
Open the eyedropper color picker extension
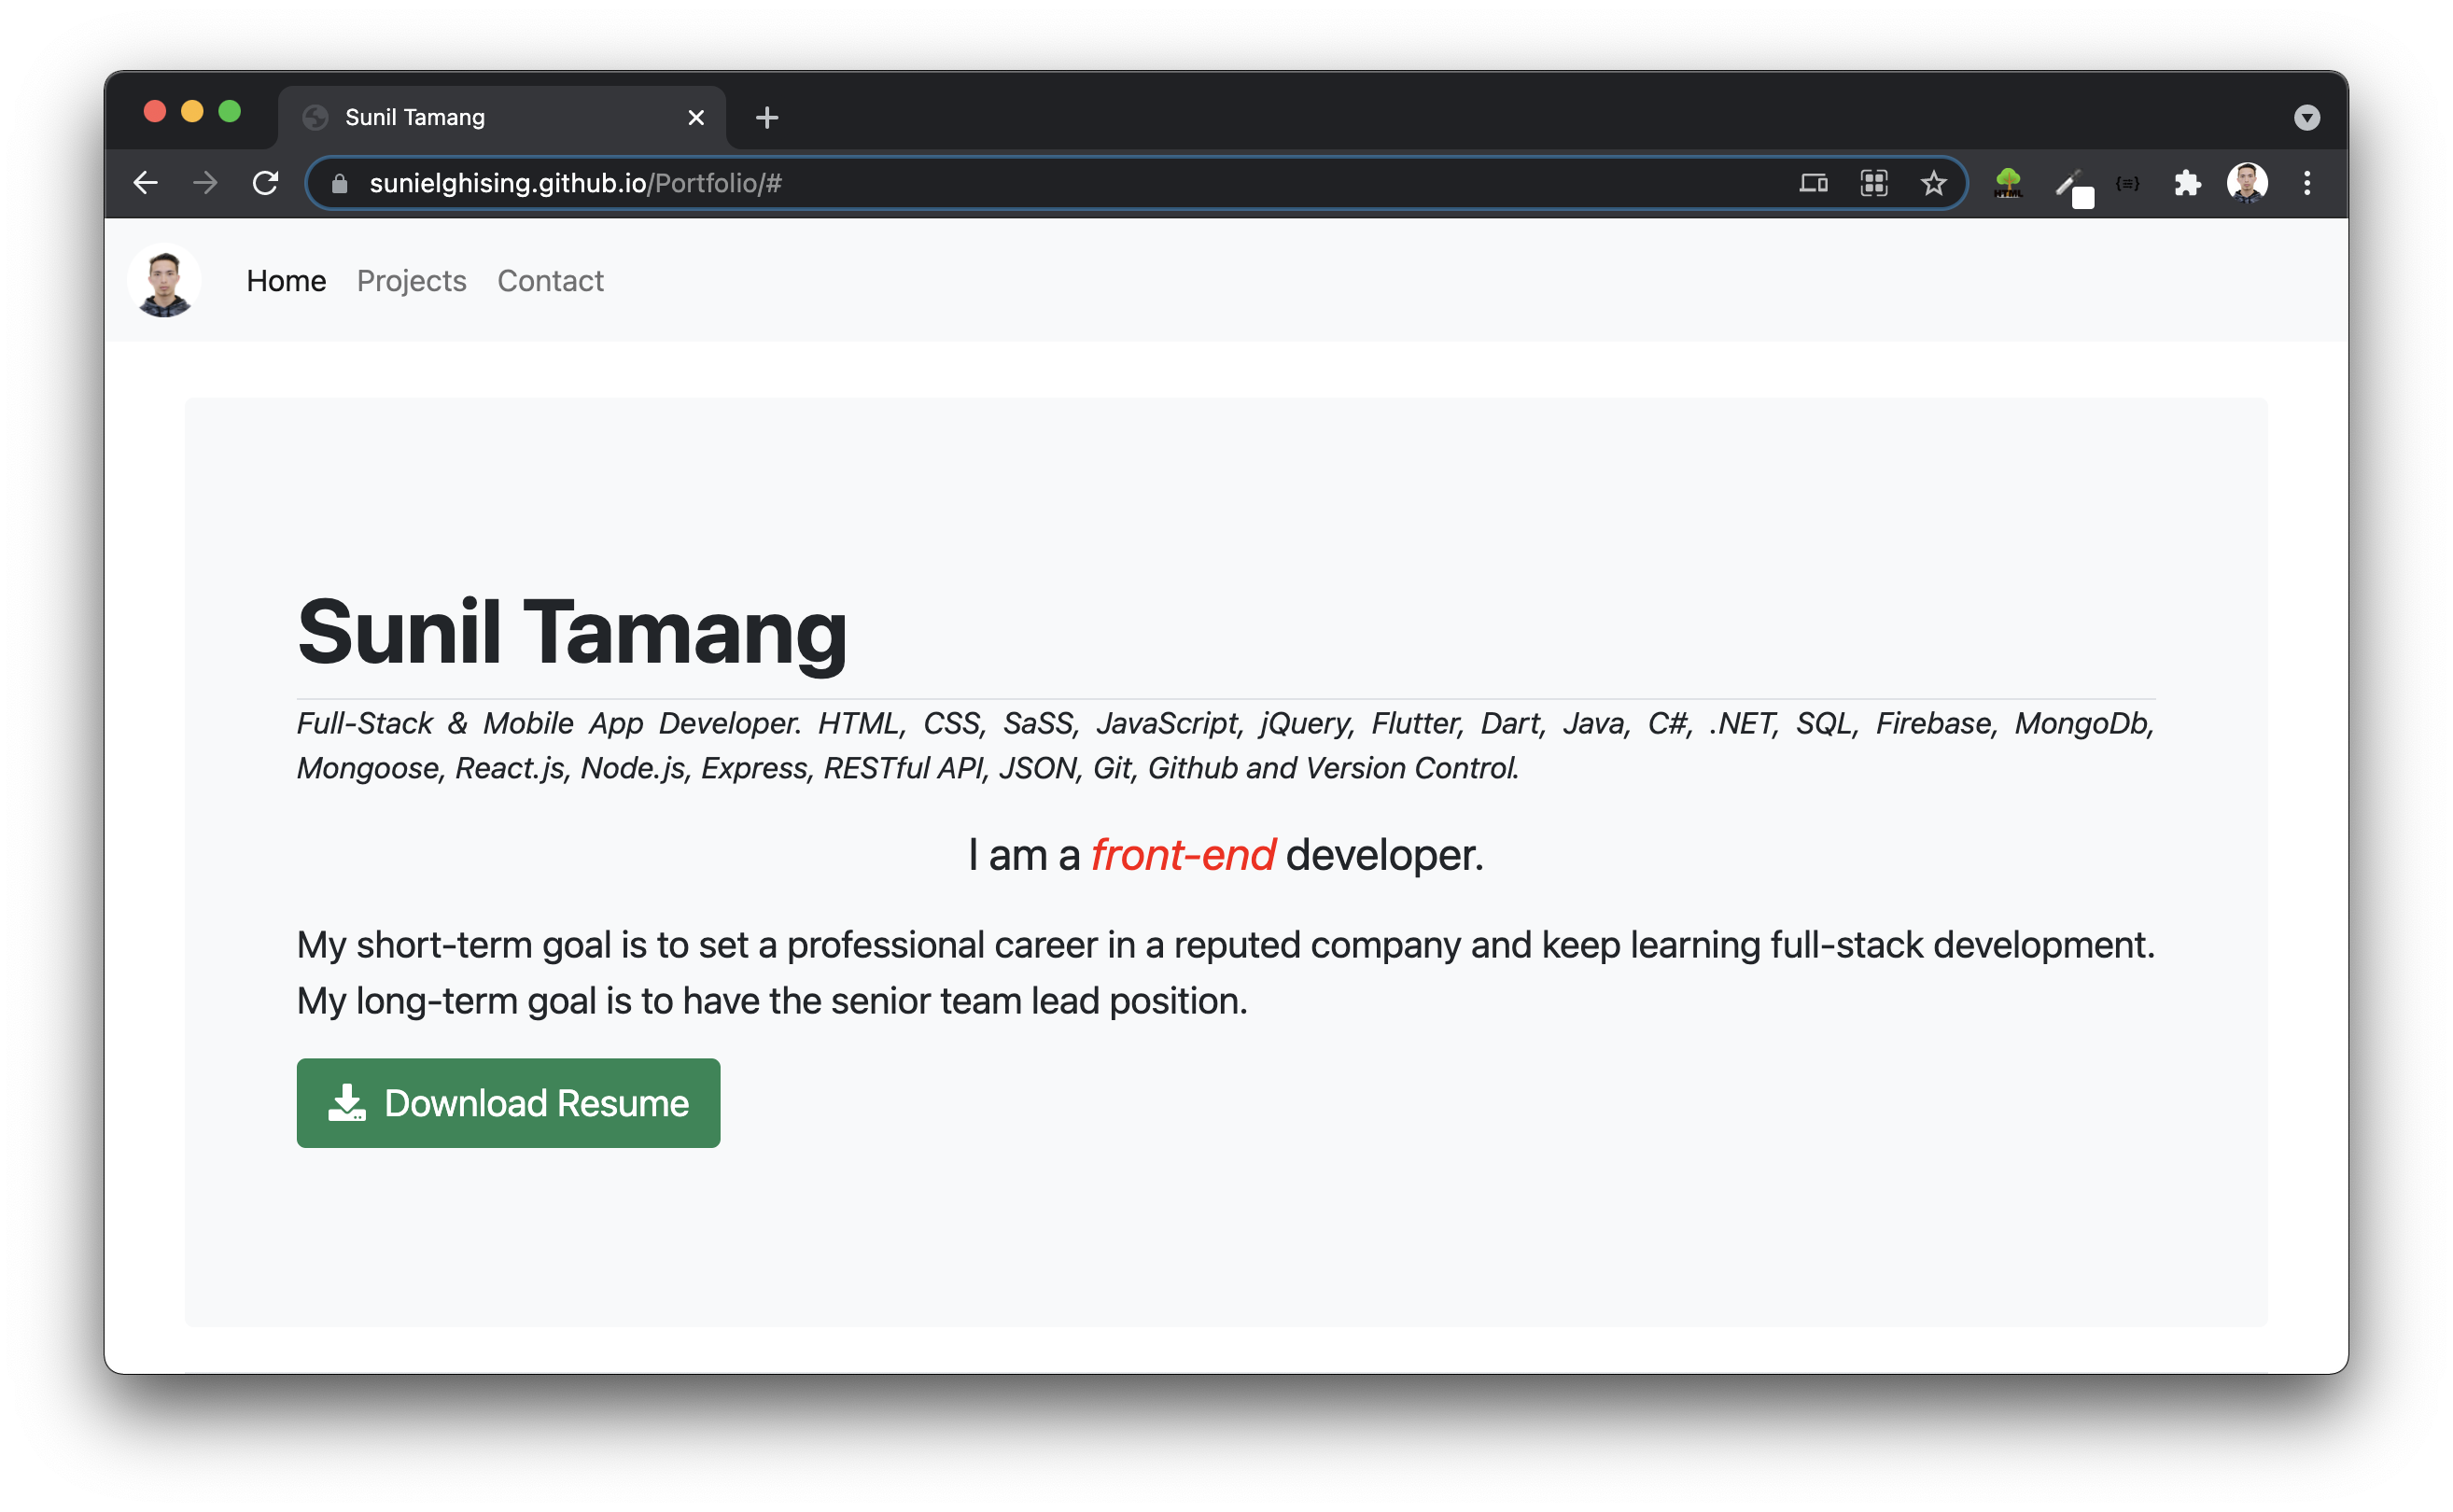(2070, 183)
